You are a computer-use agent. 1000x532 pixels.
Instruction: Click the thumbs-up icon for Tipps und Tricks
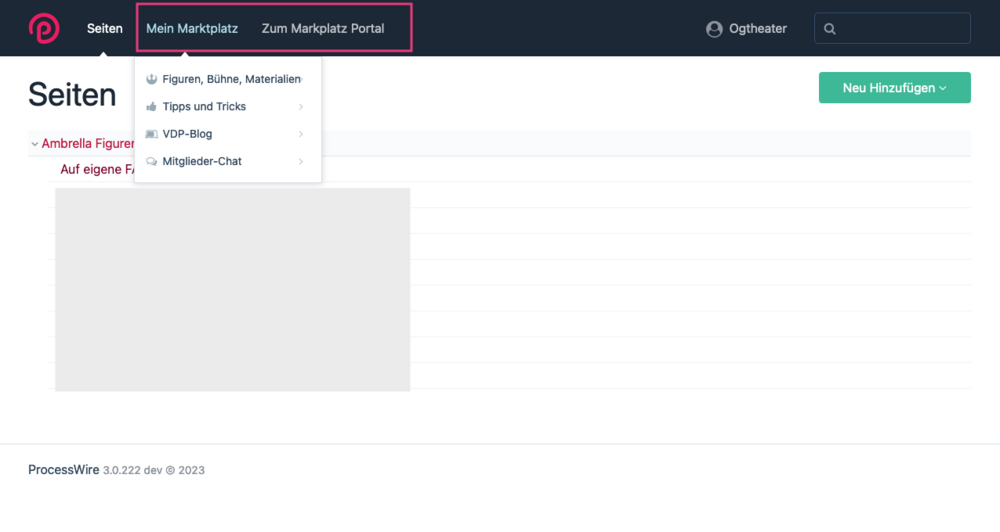pyautogui.click(x=152, y=106)
